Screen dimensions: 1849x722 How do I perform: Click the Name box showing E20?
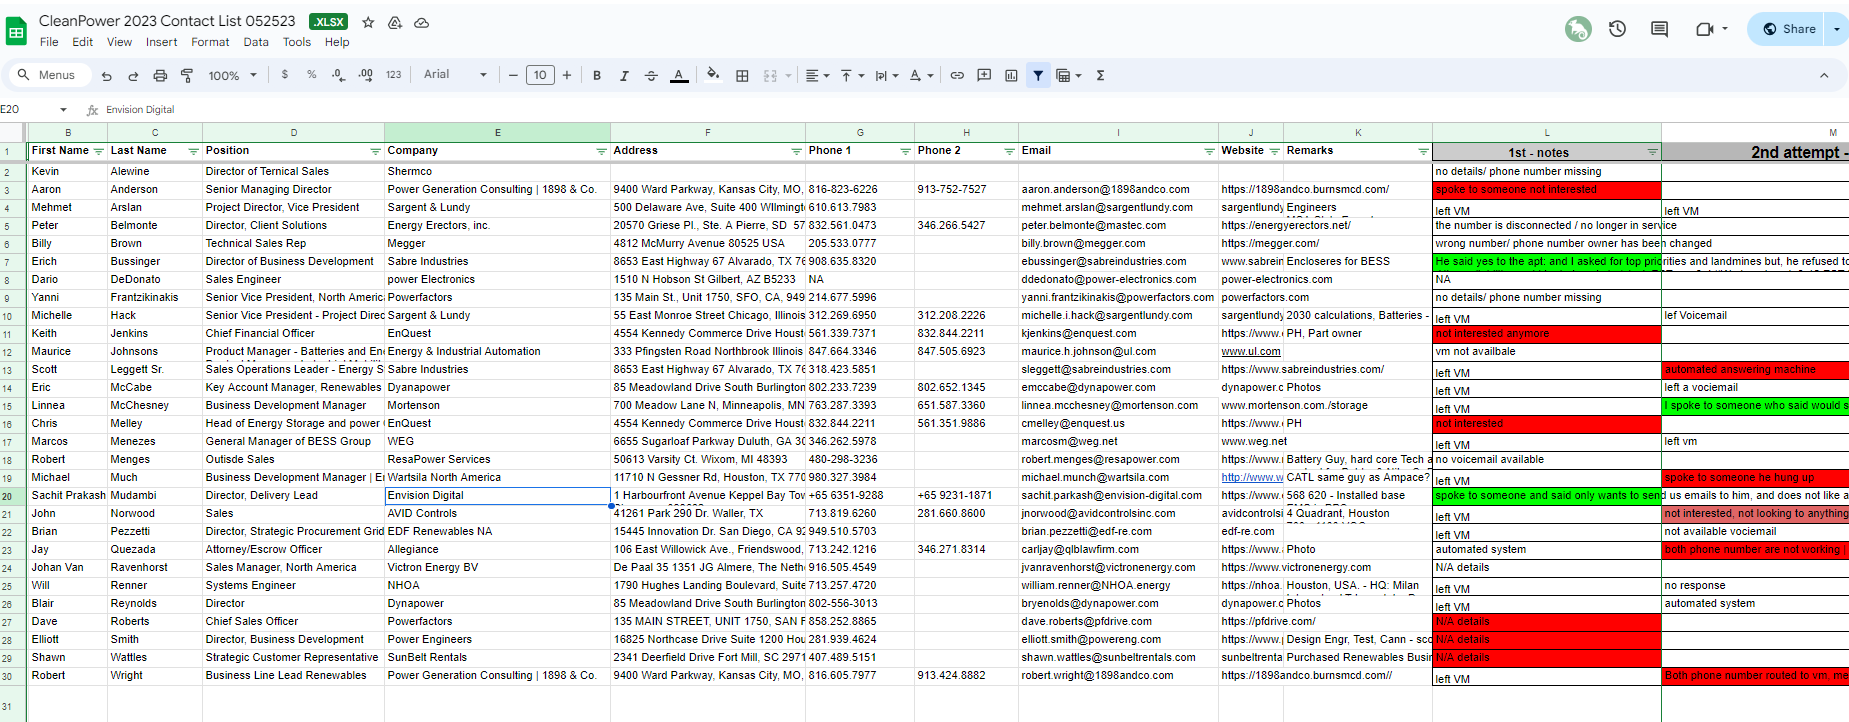pyautogui.click(x=35, y=109)
